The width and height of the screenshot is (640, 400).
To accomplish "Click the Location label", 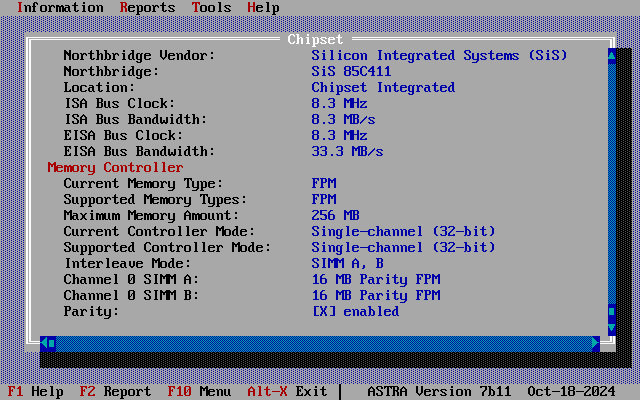I will 99,87.
